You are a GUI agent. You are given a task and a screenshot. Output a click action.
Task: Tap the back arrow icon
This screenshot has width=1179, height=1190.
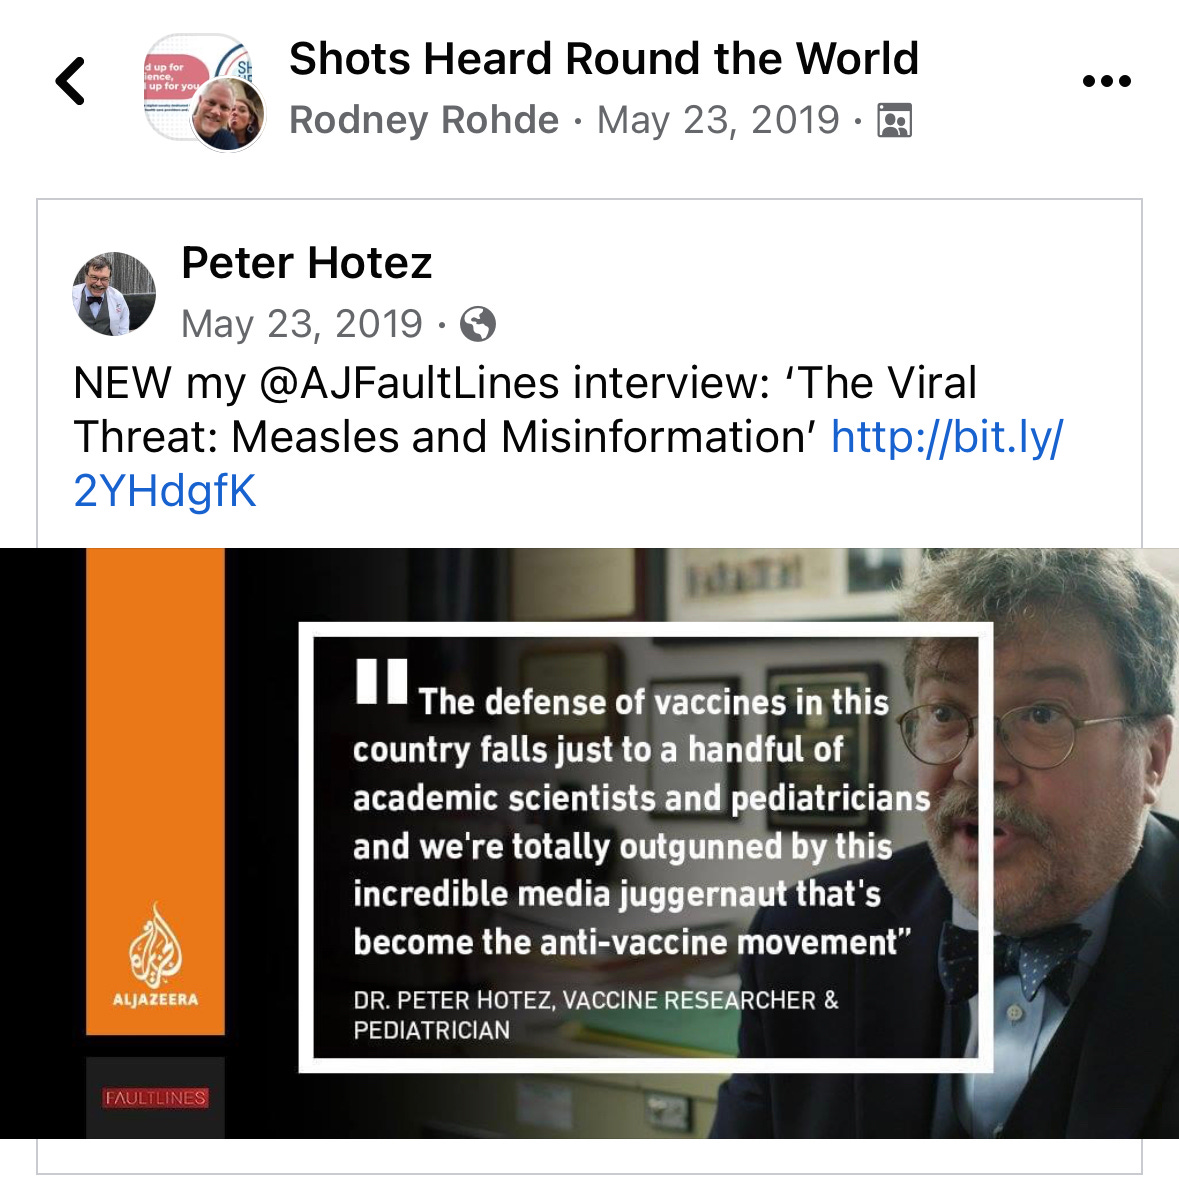(x=71, y=80)
